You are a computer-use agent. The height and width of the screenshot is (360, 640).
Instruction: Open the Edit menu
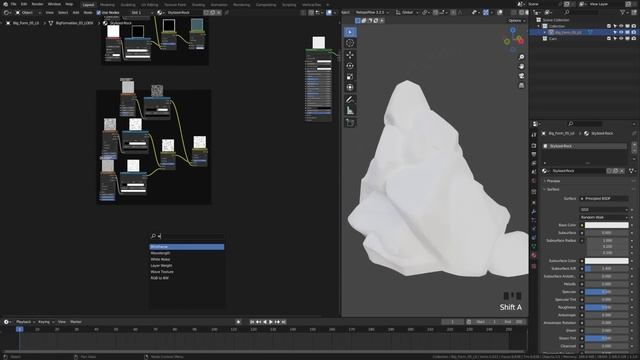pyautogui.click(x=24, y=4)
